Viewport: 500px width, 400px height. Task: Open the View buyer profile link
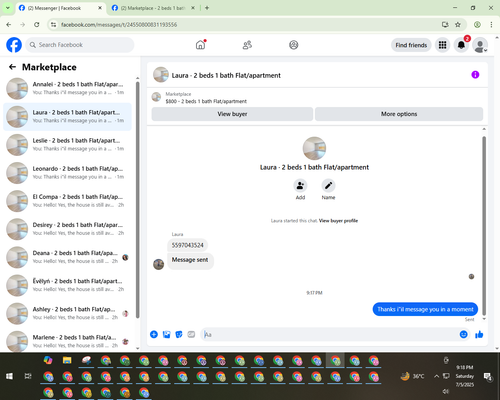coord(338,221)
